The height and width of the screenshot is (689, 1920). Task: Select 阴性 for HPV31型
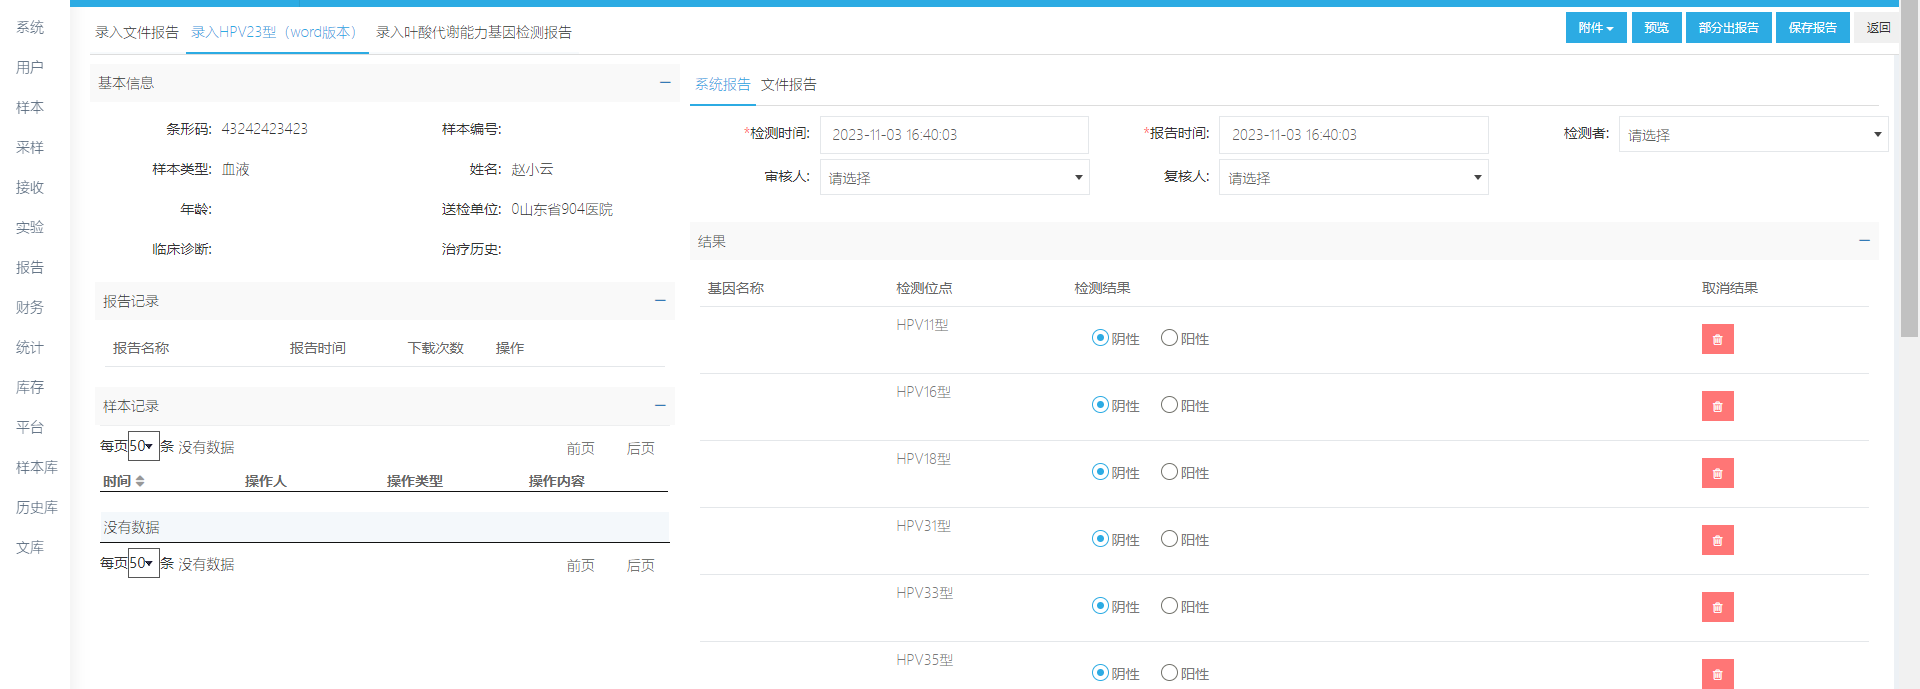[1100, 539]
